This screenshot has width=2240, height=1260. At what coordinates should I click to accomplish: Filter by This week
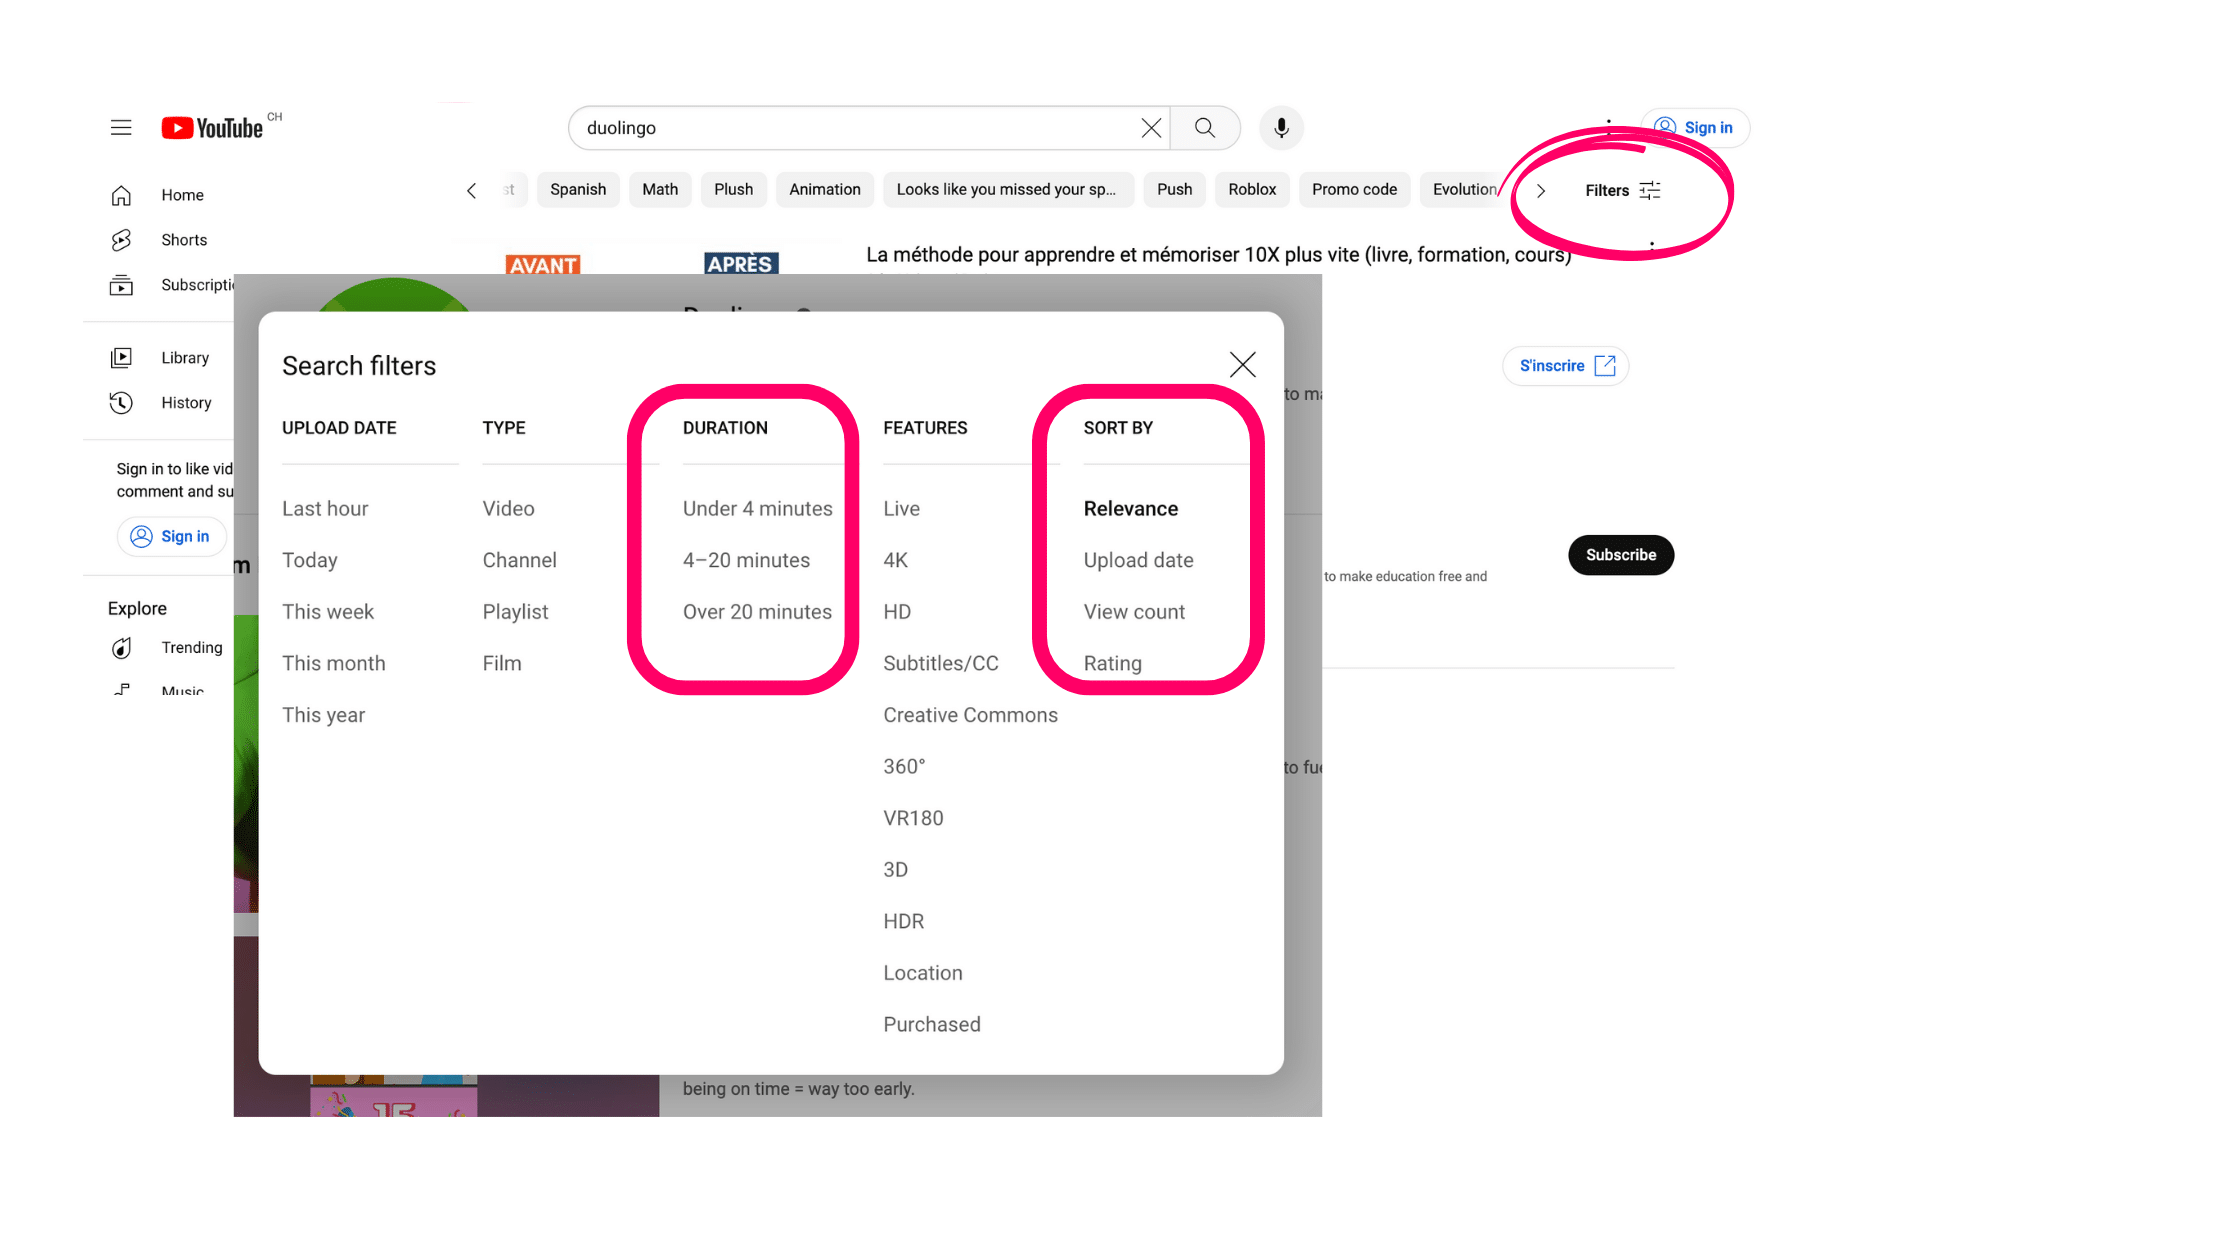328,612
